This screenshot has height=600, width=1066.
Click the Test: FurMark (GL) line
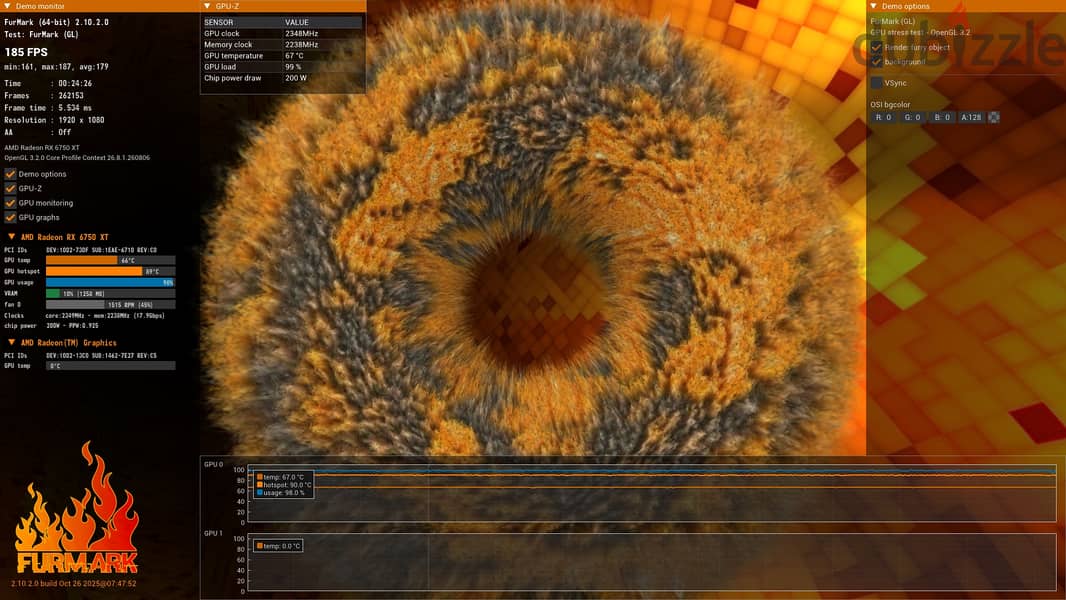pyautogui.click(x=41, y=34)
